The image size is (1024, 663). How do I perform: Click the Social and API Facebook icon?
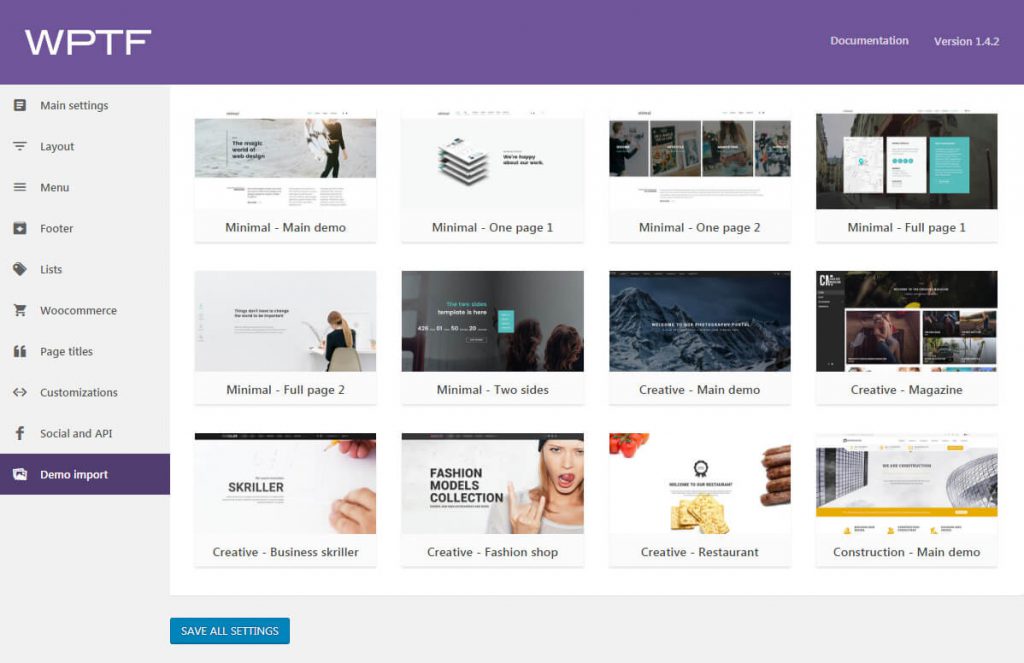pyautogui.click(x=18, y=433)
